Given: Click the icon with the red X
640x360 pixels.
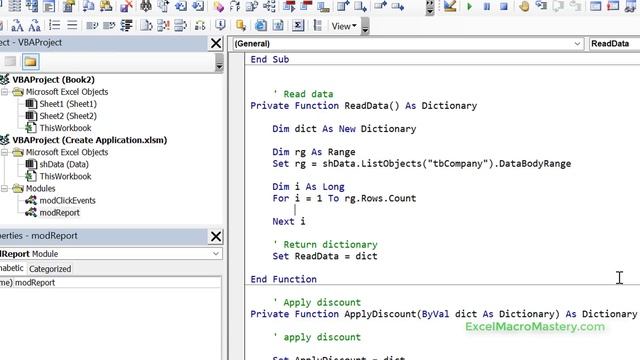Looking at the screenshot, I should coord(126,6).
